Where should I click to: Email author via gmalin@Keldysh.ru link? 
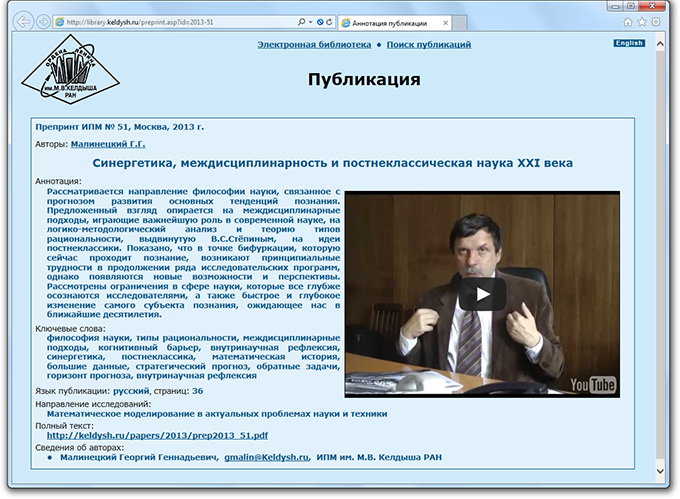pyautogui.click(x=266, y=457)
